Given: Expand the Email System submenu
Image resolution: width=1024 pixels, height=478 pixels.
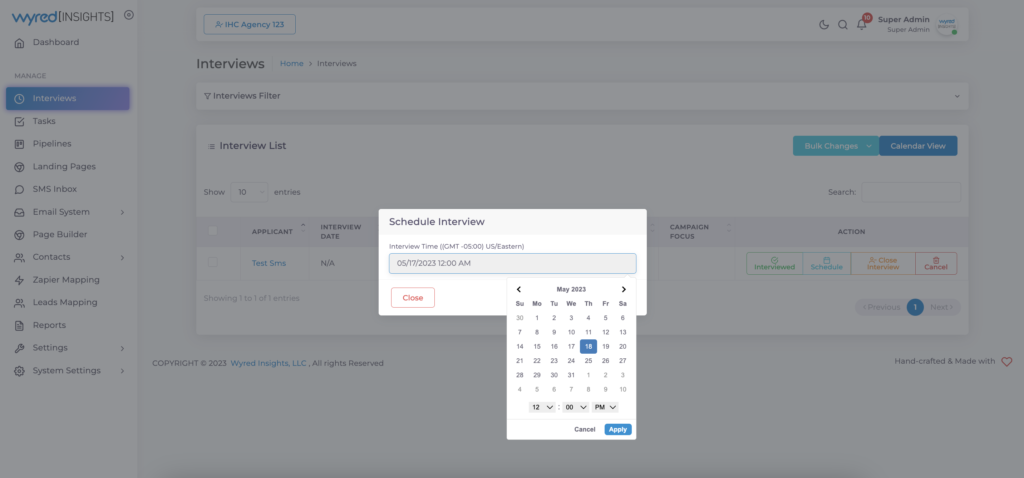Looking at the screenshot, I should pos(122,212).
